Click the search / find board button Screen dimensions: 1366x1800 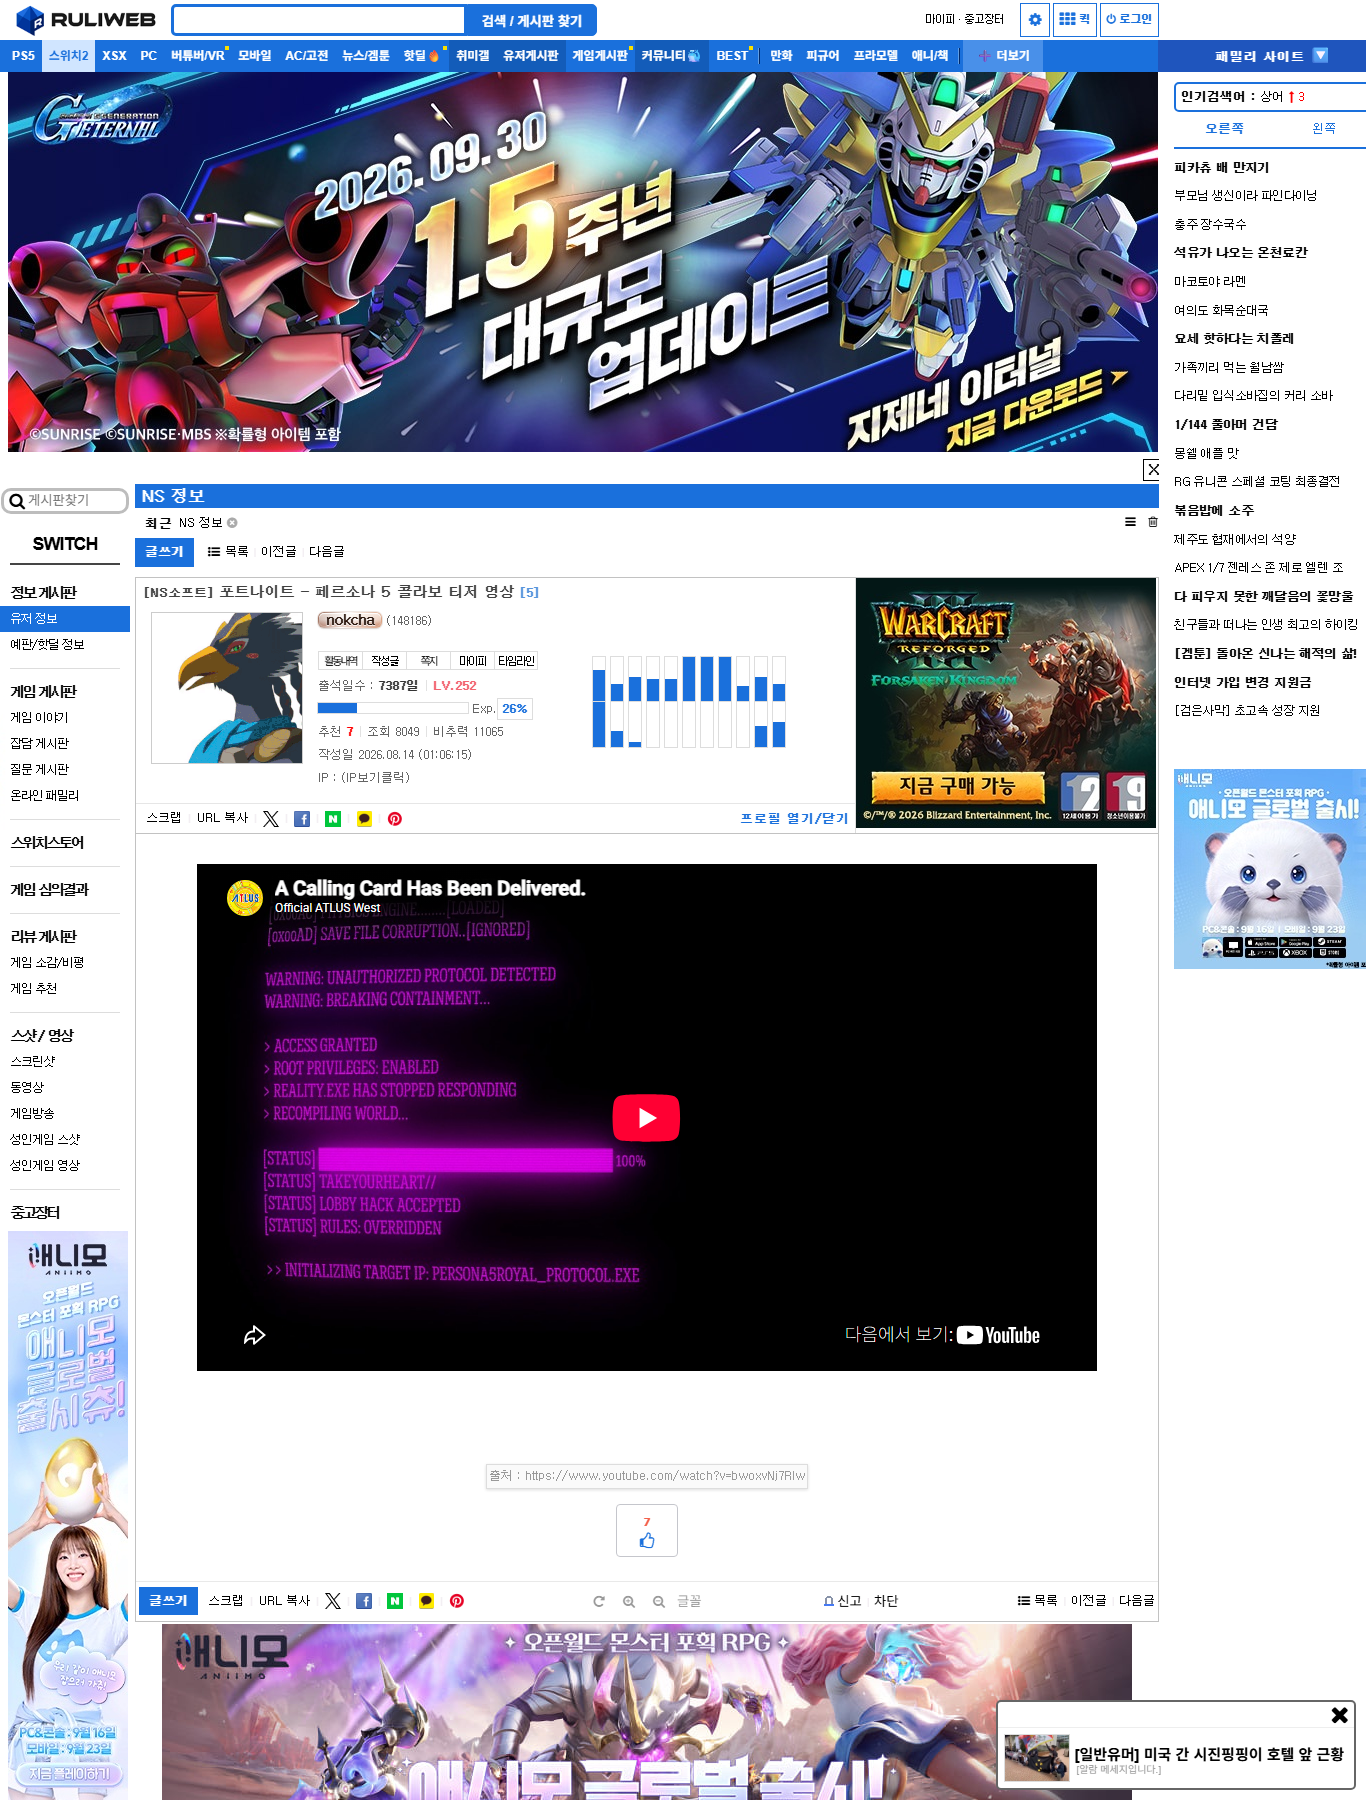coord(531,21)
